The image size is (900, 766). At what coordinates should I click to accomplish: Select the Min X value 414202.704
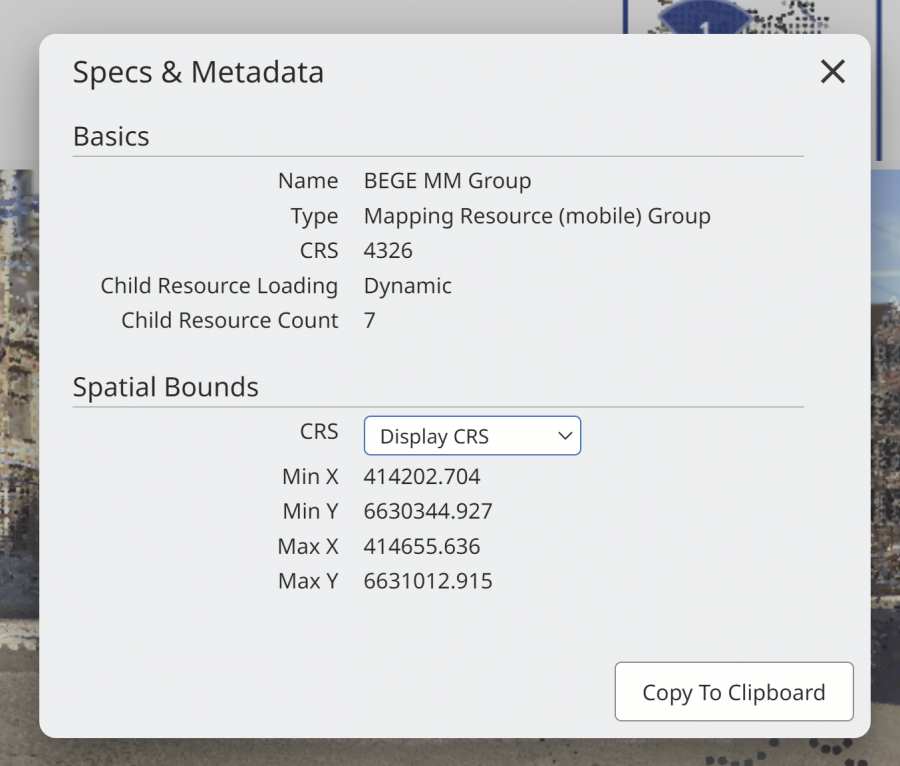[422, 477]
